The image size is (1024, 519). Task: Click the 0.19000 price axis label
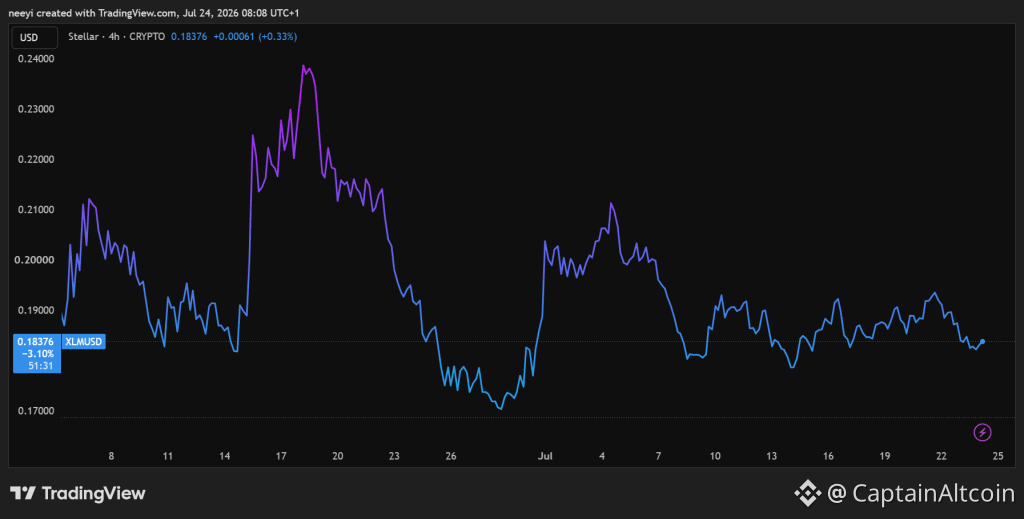[36, 311]
